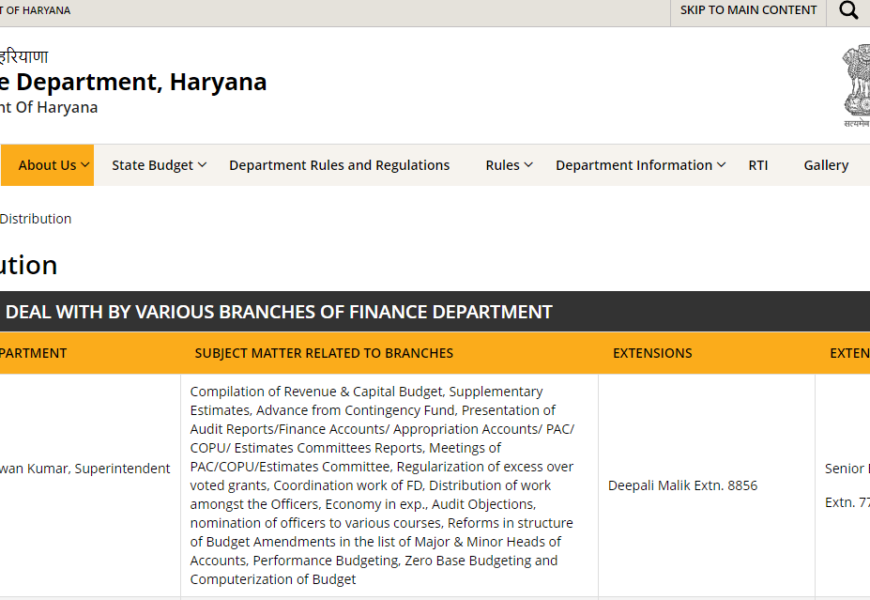870x600 pixels.
Task: Click the Department, Haryana site title
Action: point(133,82)
